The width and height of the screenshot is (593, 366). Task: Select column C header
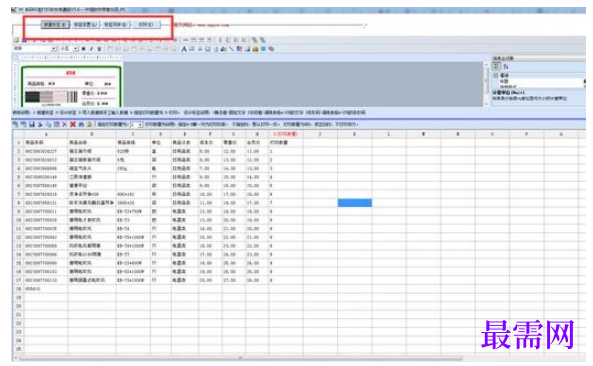point(133,134)
